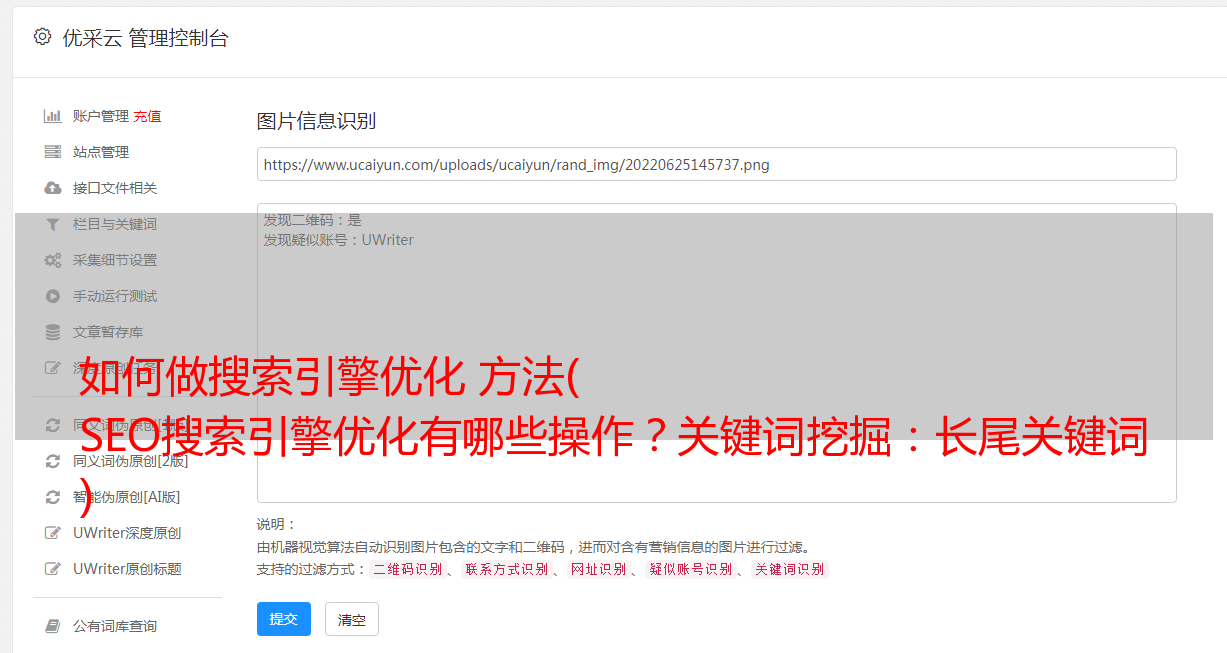The image size is (1227, 653).
Task: Select 手动运行测试 in sidebar
Action: (115, 296)
